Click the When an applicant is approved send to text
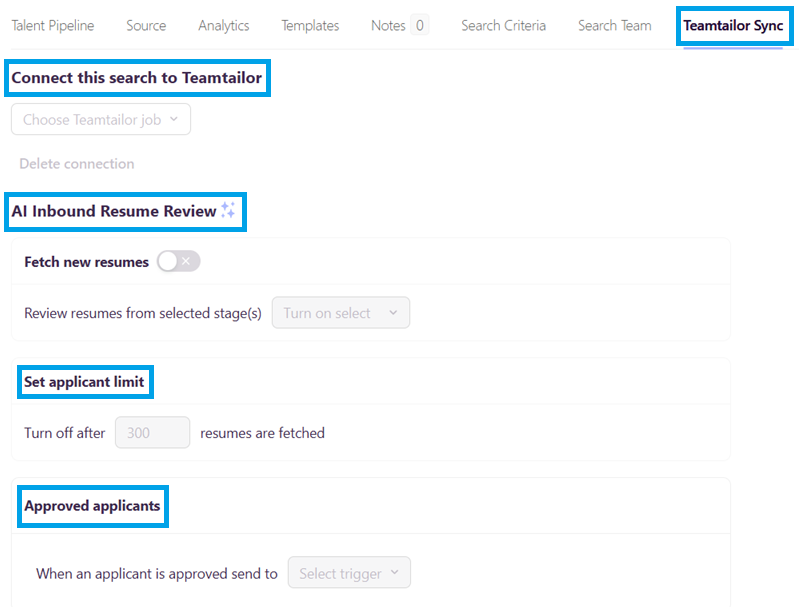 (x=157, y=573)
